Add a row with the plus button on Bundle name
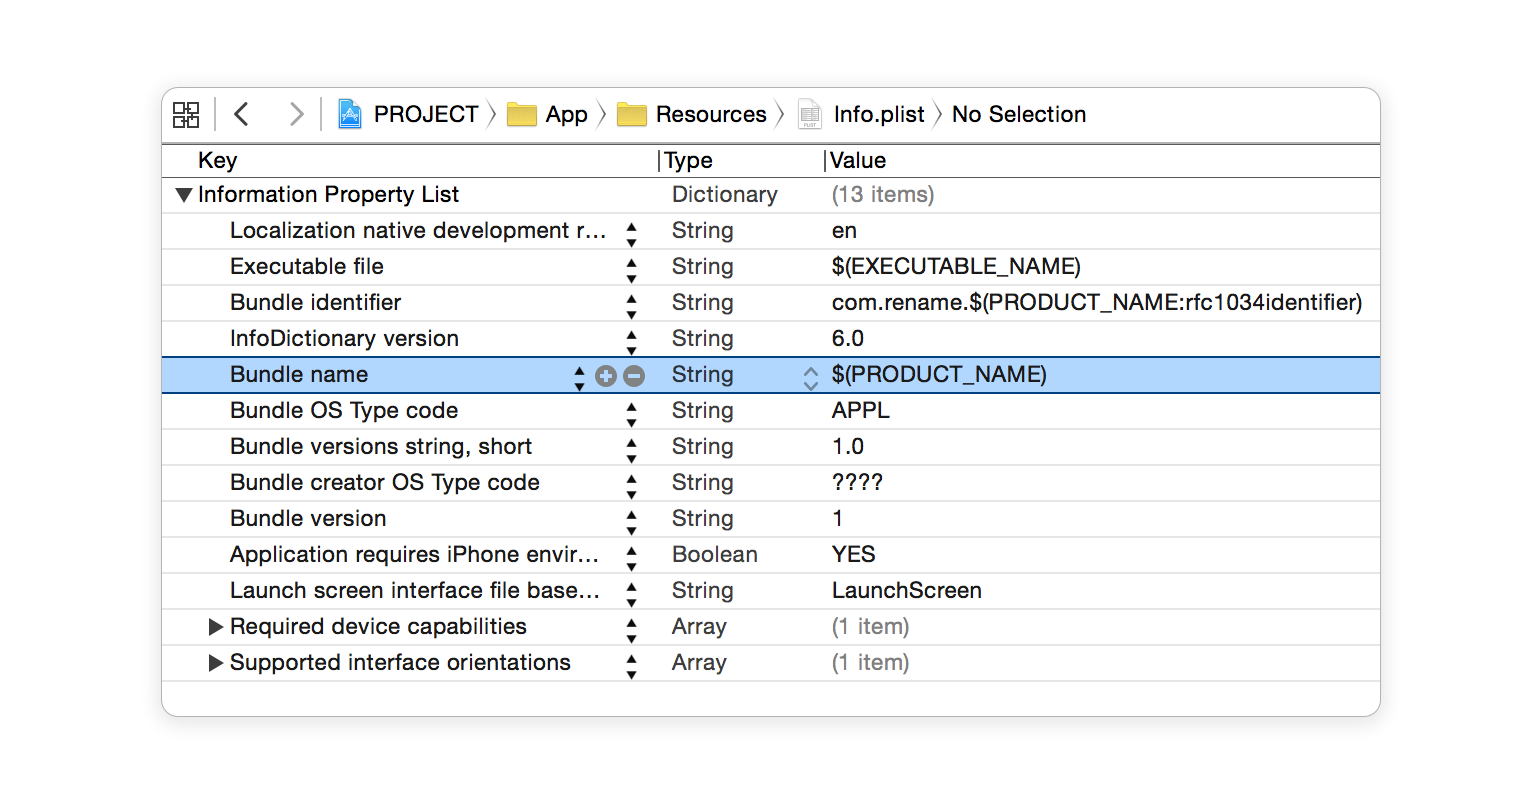1540x800 pixels. tap(605, 375)
